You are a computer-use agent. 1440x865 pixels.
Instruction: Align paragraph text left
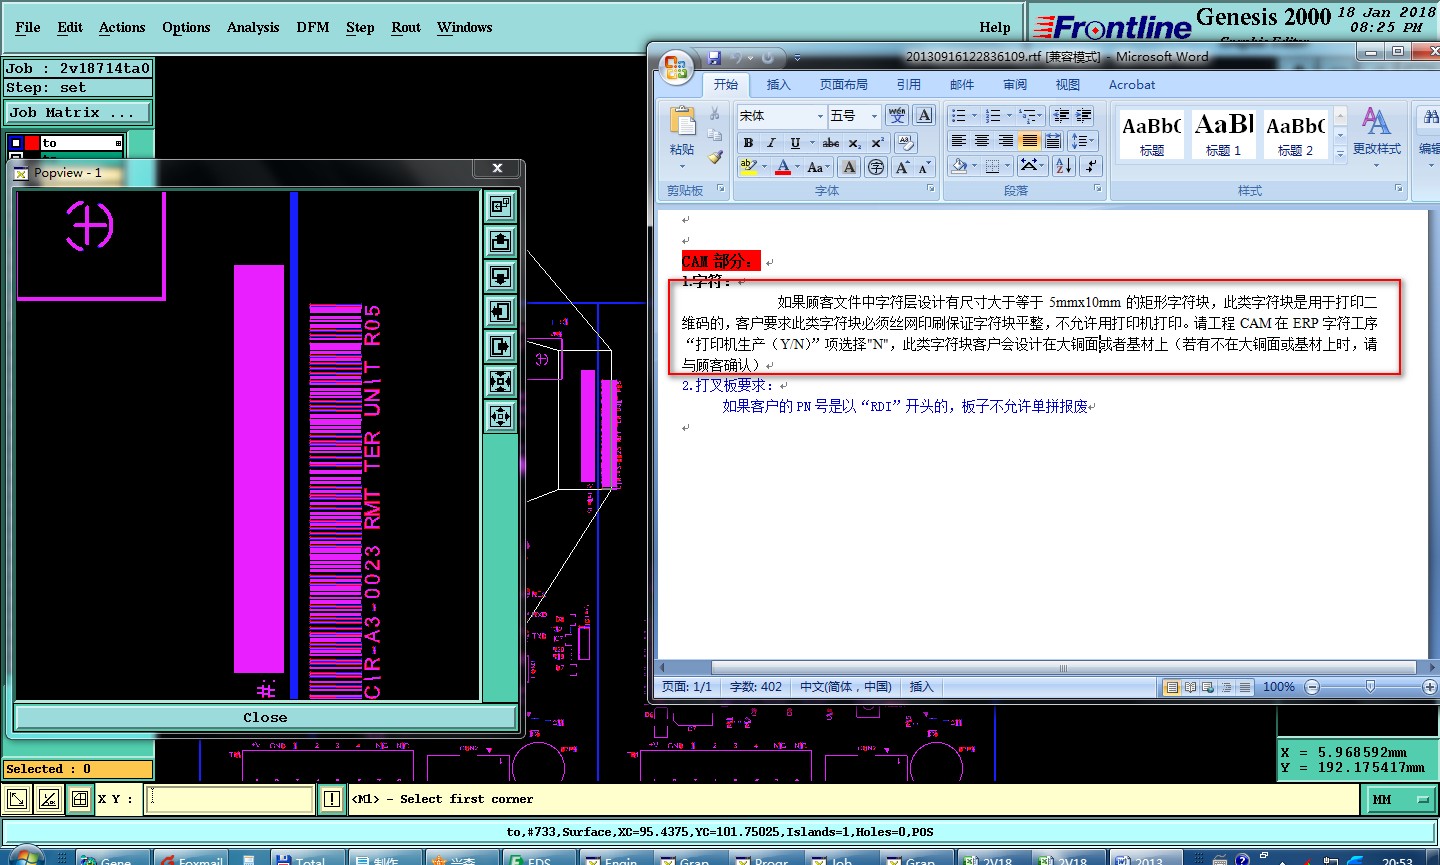[x=958, y=141]
